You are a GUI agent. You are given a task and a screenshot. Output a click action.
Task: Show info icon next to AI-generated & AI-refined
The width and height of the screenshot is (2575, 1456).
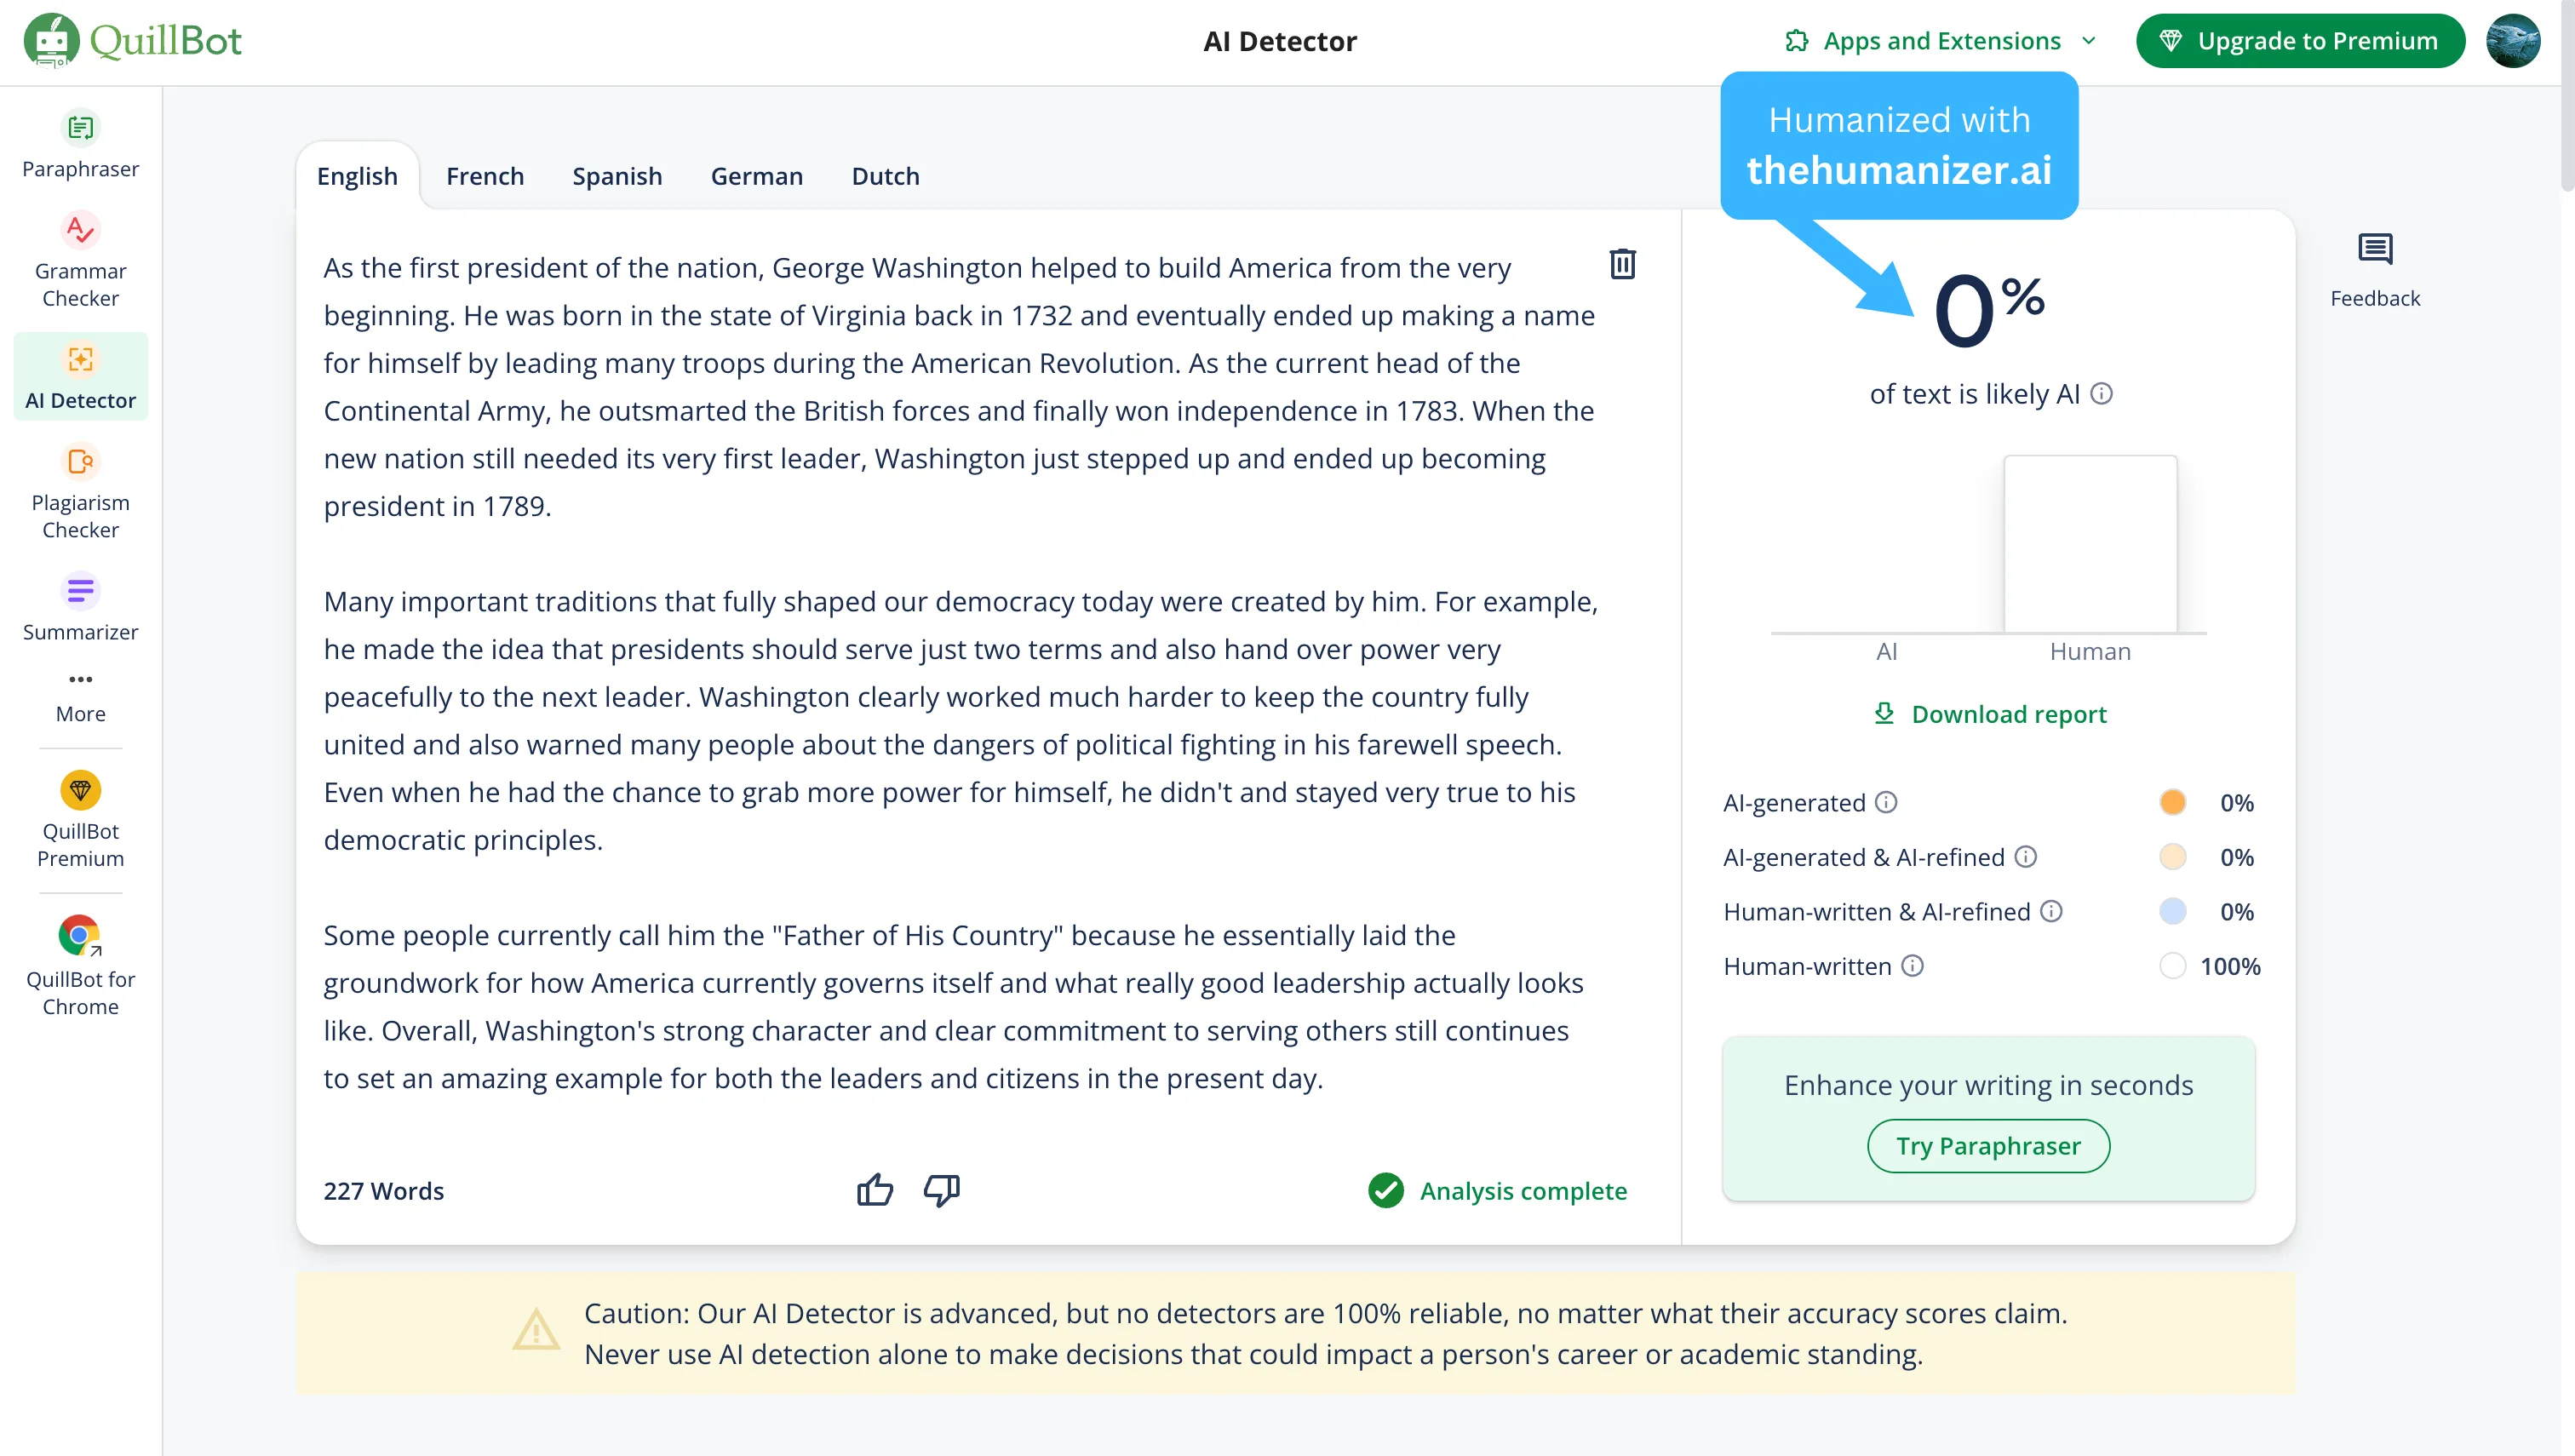2025,857
